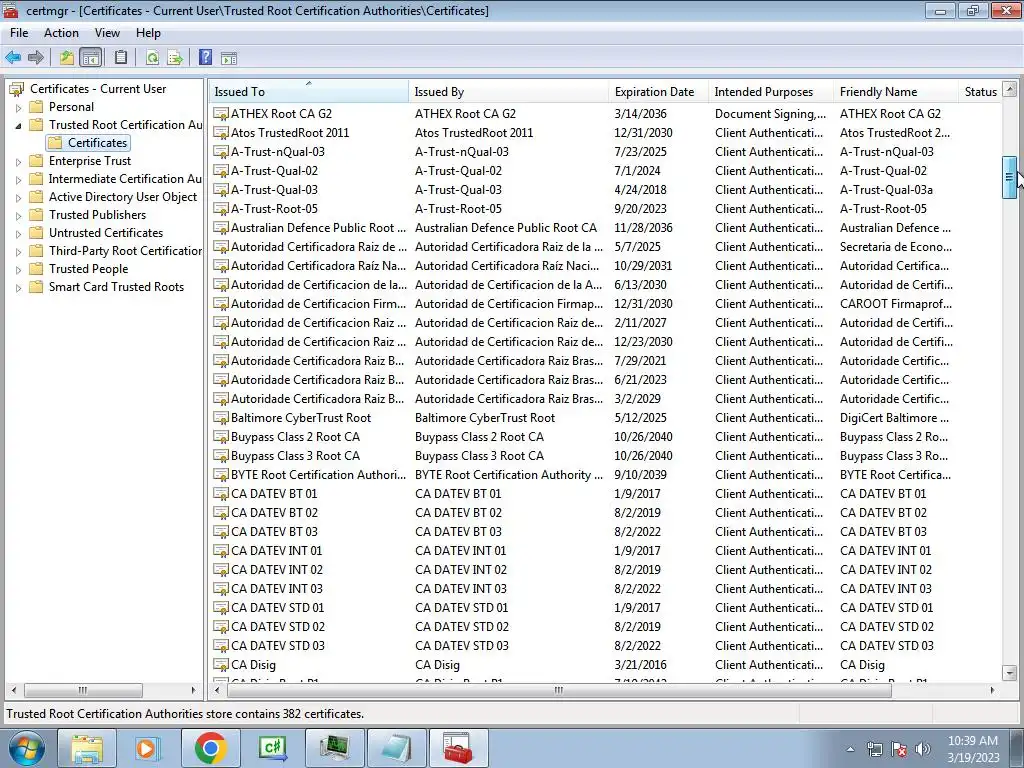Click the Certificates - Current User root icon

[17, 89]
